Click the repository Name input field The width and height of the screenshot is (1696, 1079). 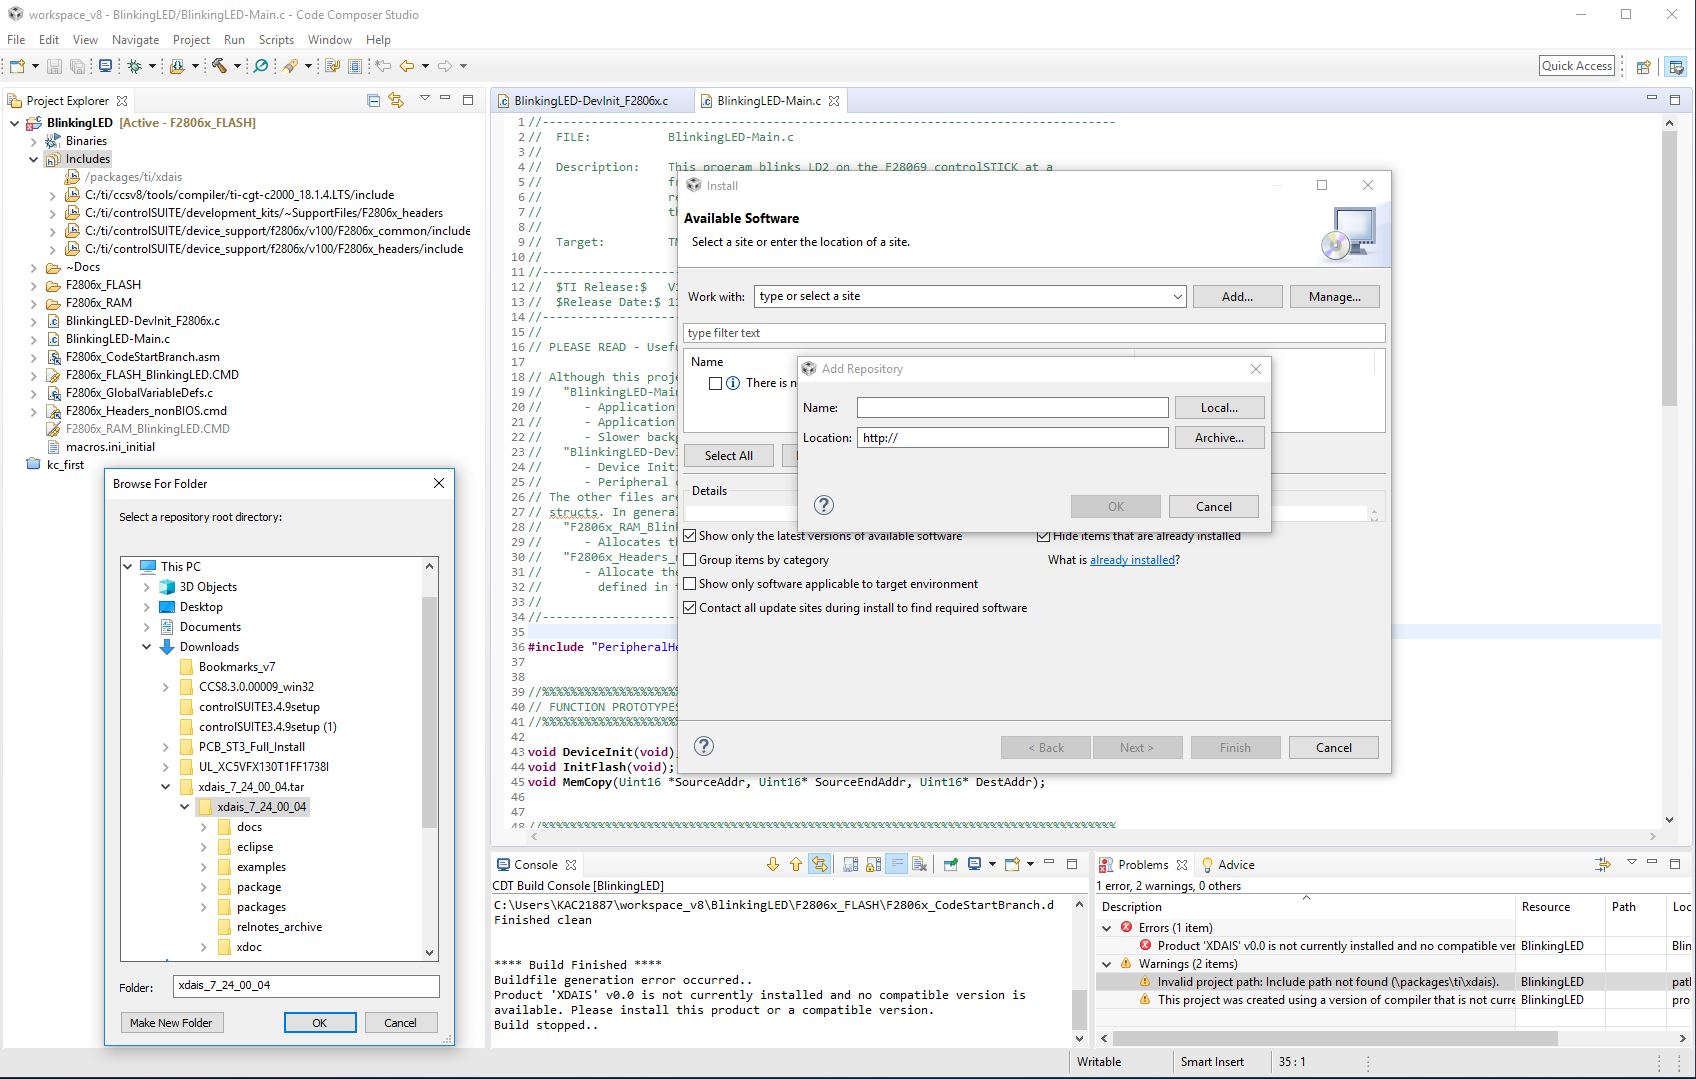point(1012,408)
